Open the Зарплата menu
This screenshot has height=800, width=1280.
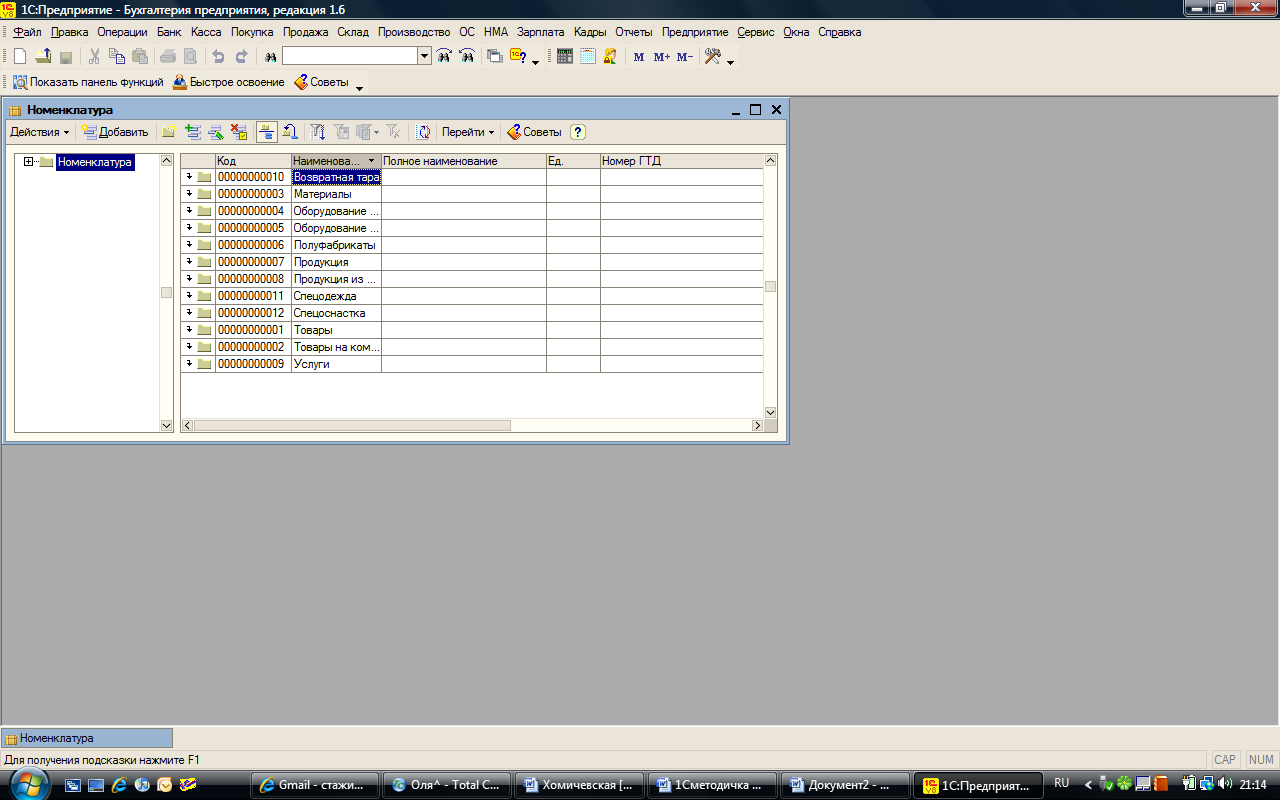[x=540, y=32]
